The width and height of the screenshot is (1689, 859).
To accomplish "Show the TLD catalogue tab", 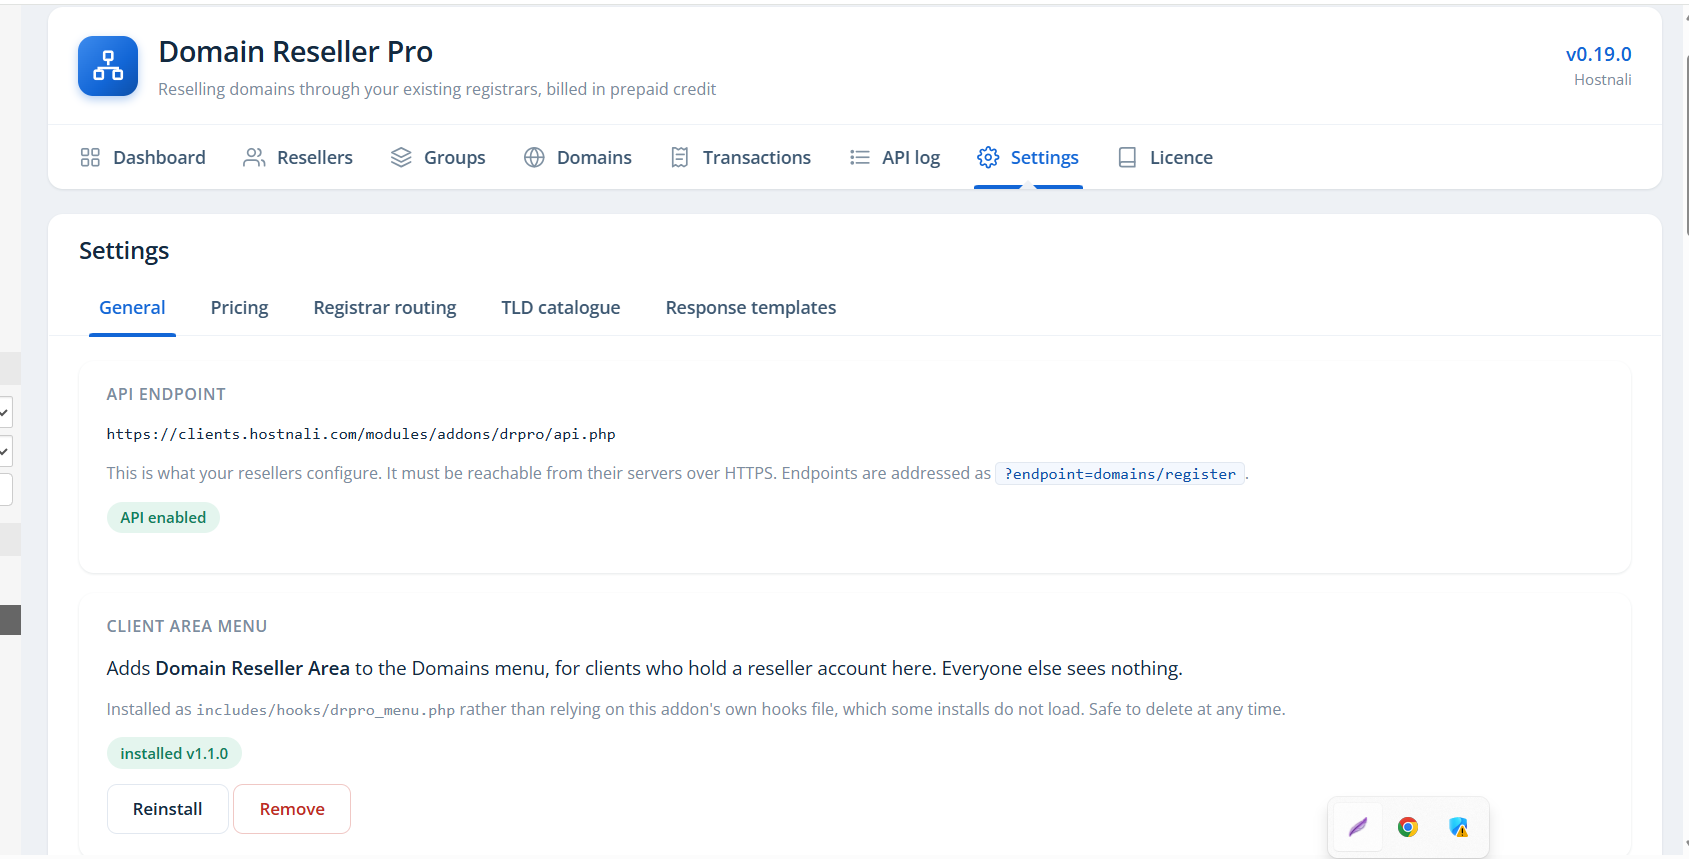I will pyautogui.click(x=561, y=308).
